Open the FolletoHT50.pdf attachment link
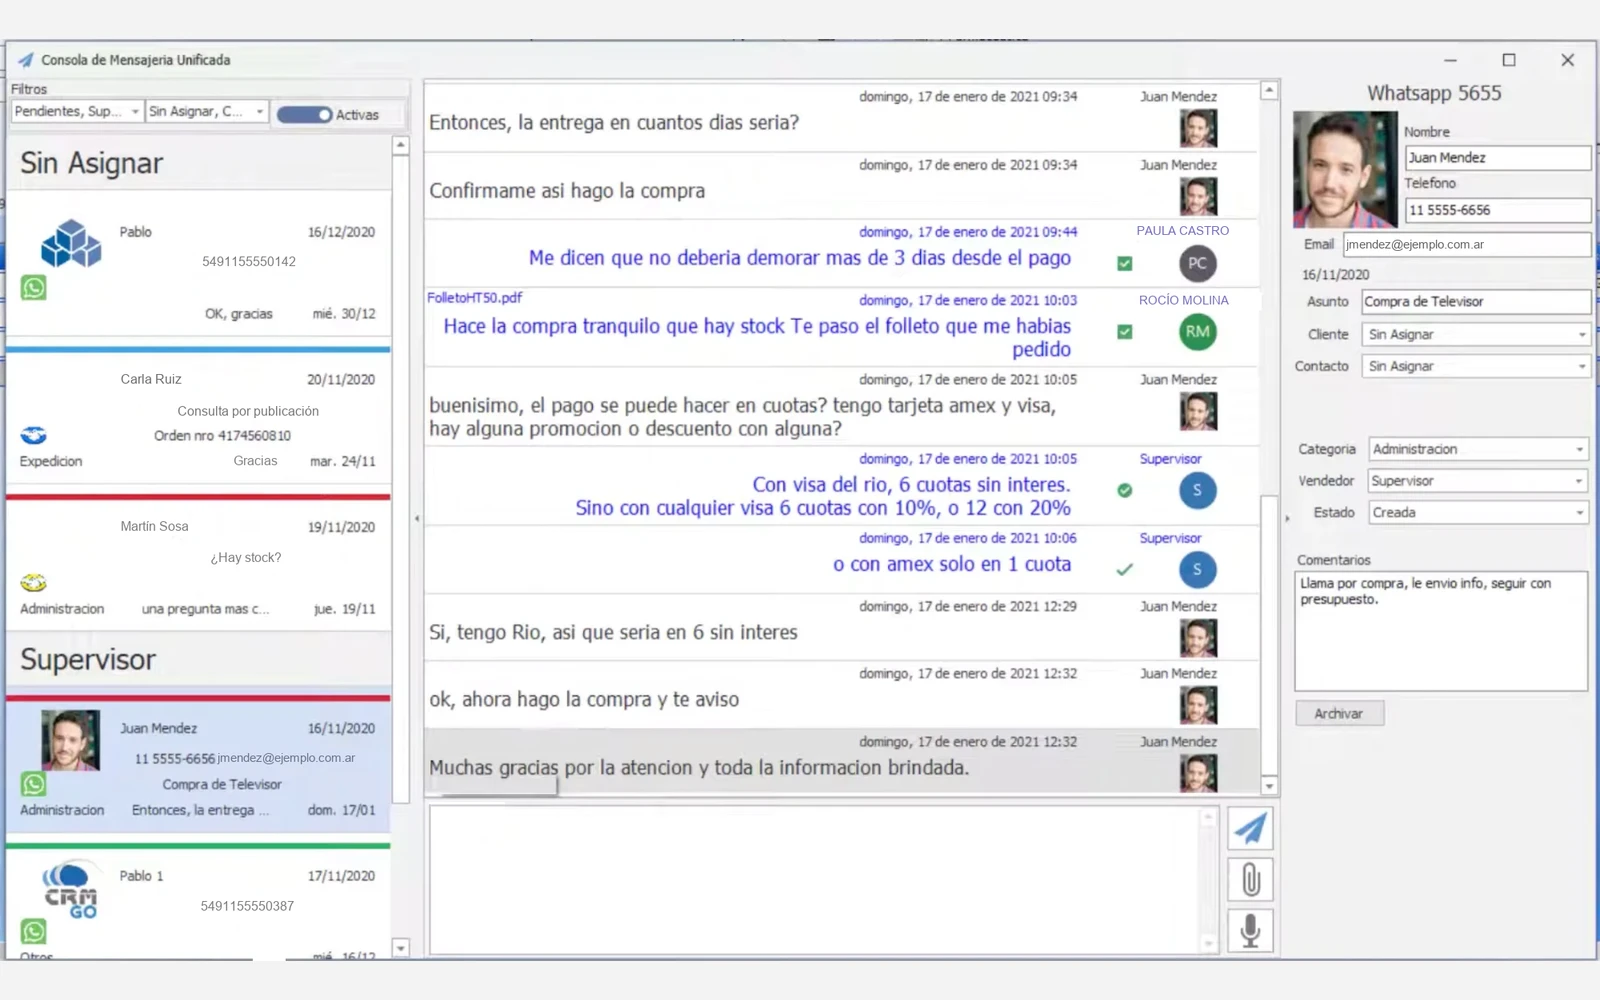 pyautogui.click(x=474, y=298)
